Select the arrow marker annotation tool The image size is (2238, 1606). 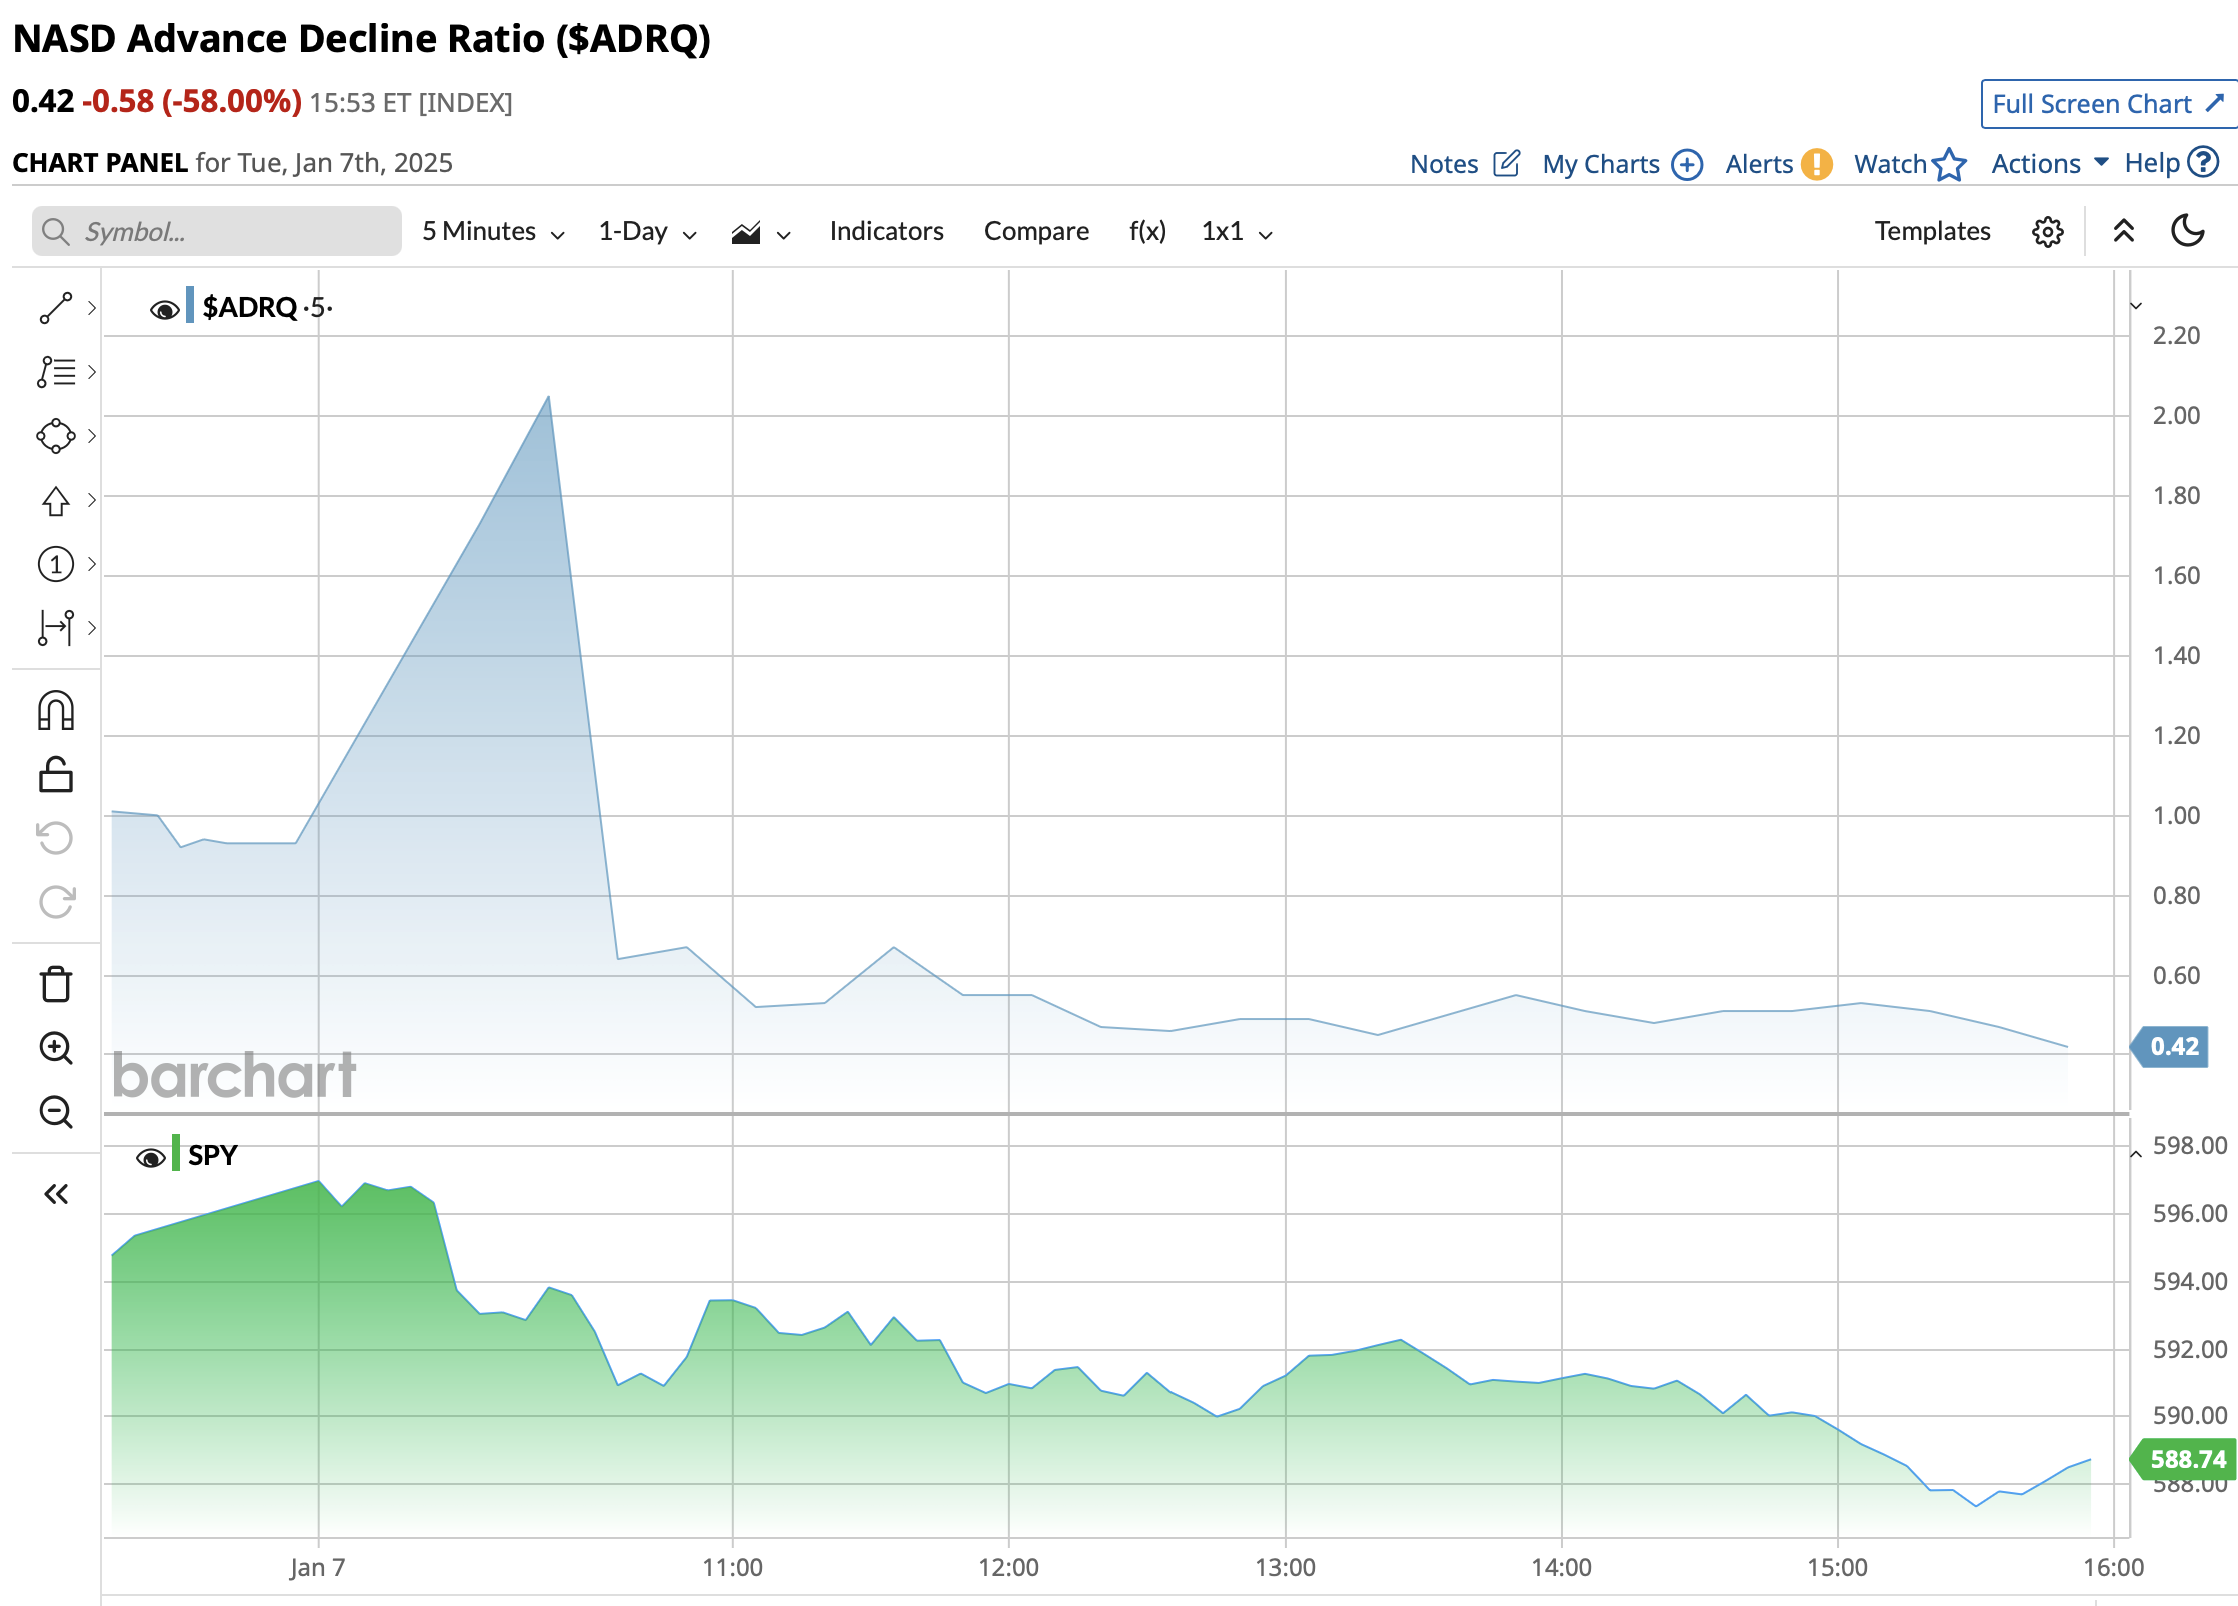pyautogui.click(x=56, y=500)
